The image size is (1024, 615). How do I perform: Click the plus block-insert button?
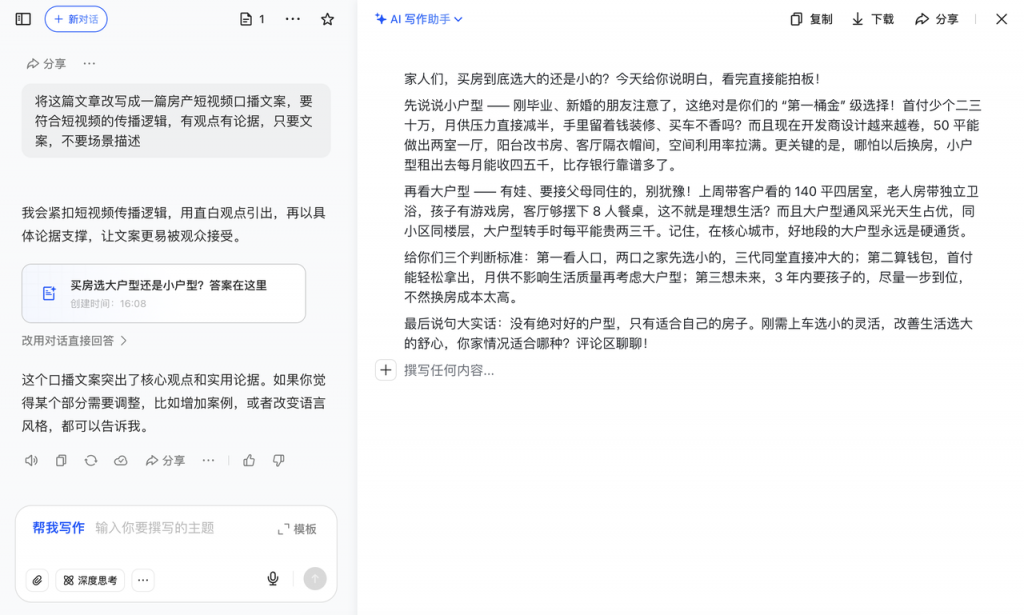point(386,370)
